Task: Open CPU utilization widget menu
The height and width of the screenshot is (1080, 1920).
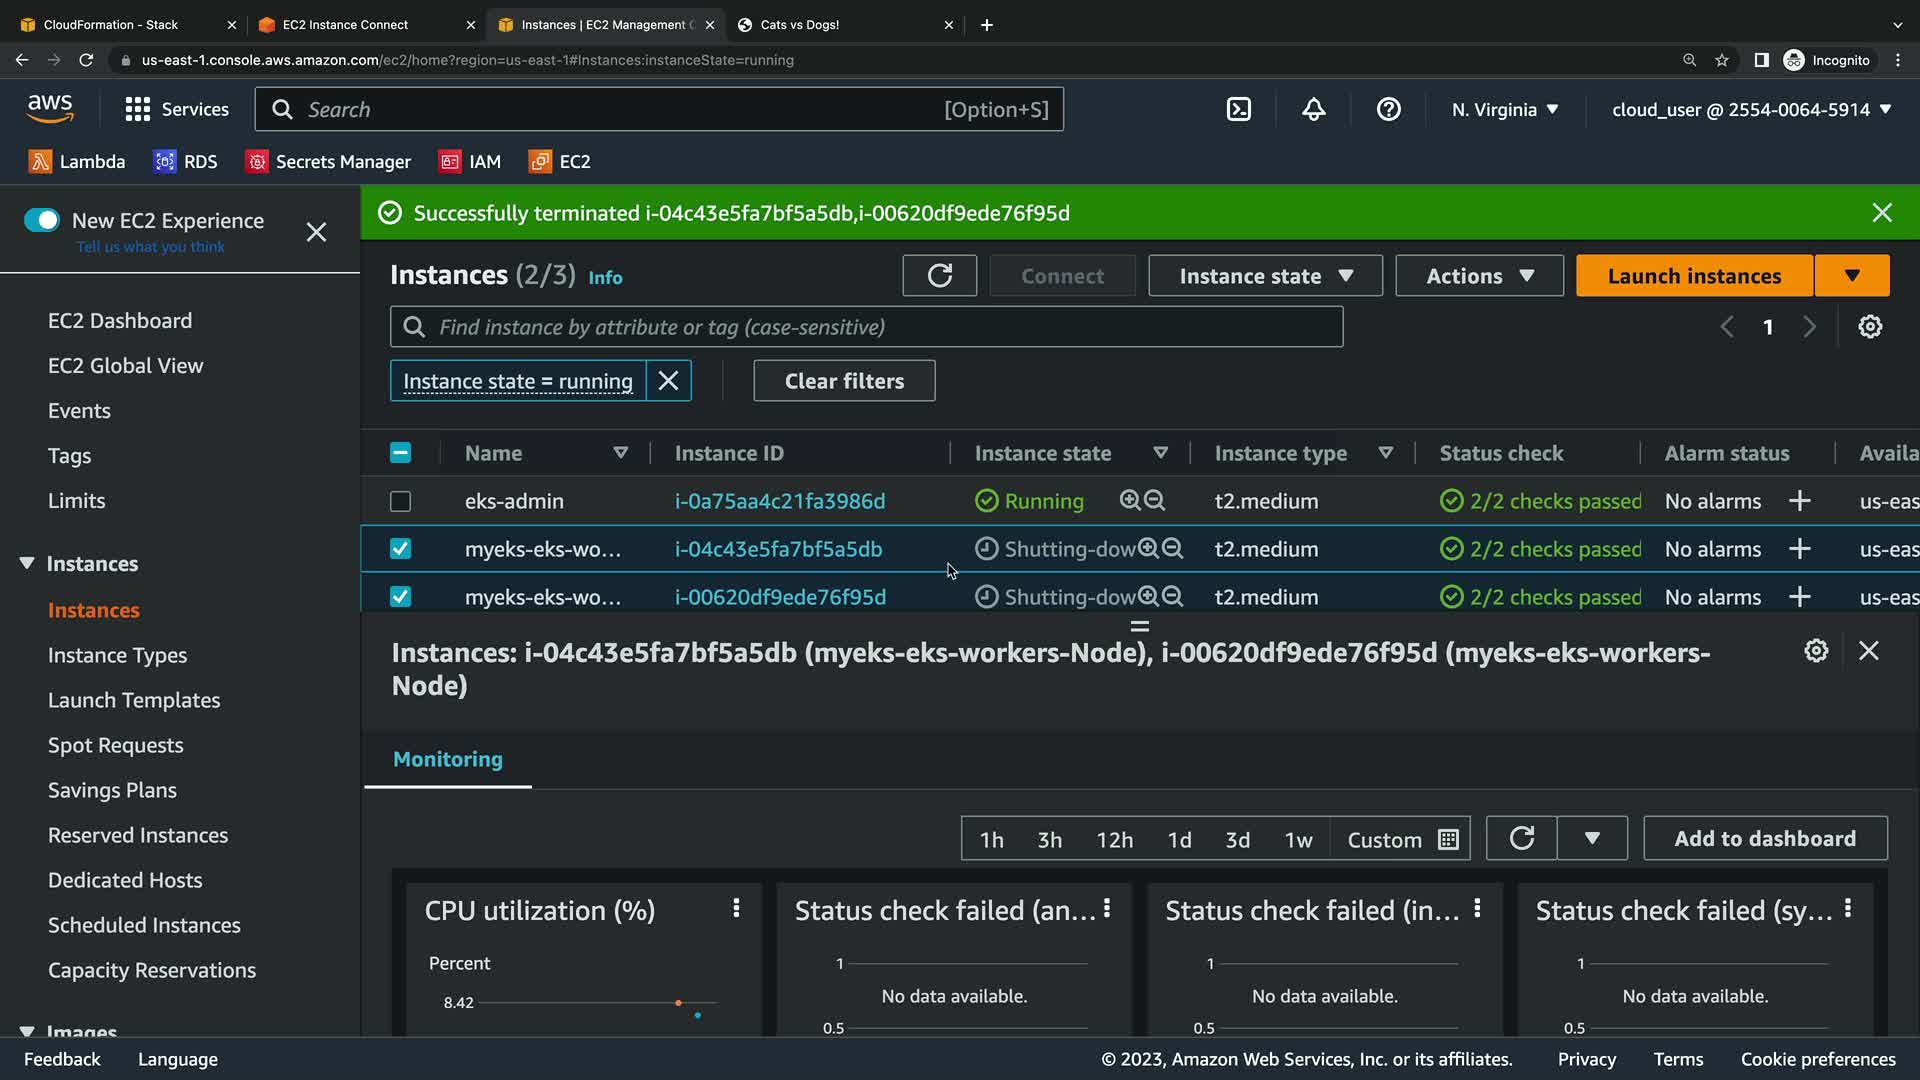Action: (x=736, y=908)
